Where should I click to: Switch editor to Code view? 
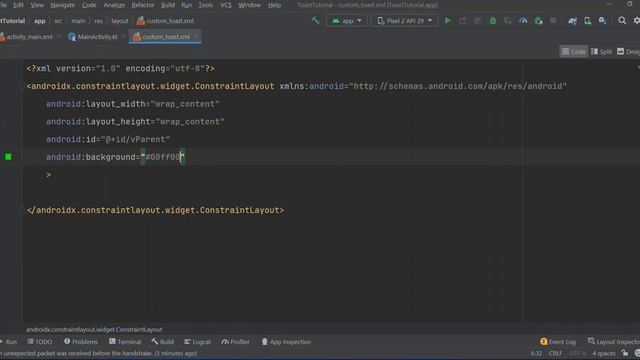click(x=573, y=51)
